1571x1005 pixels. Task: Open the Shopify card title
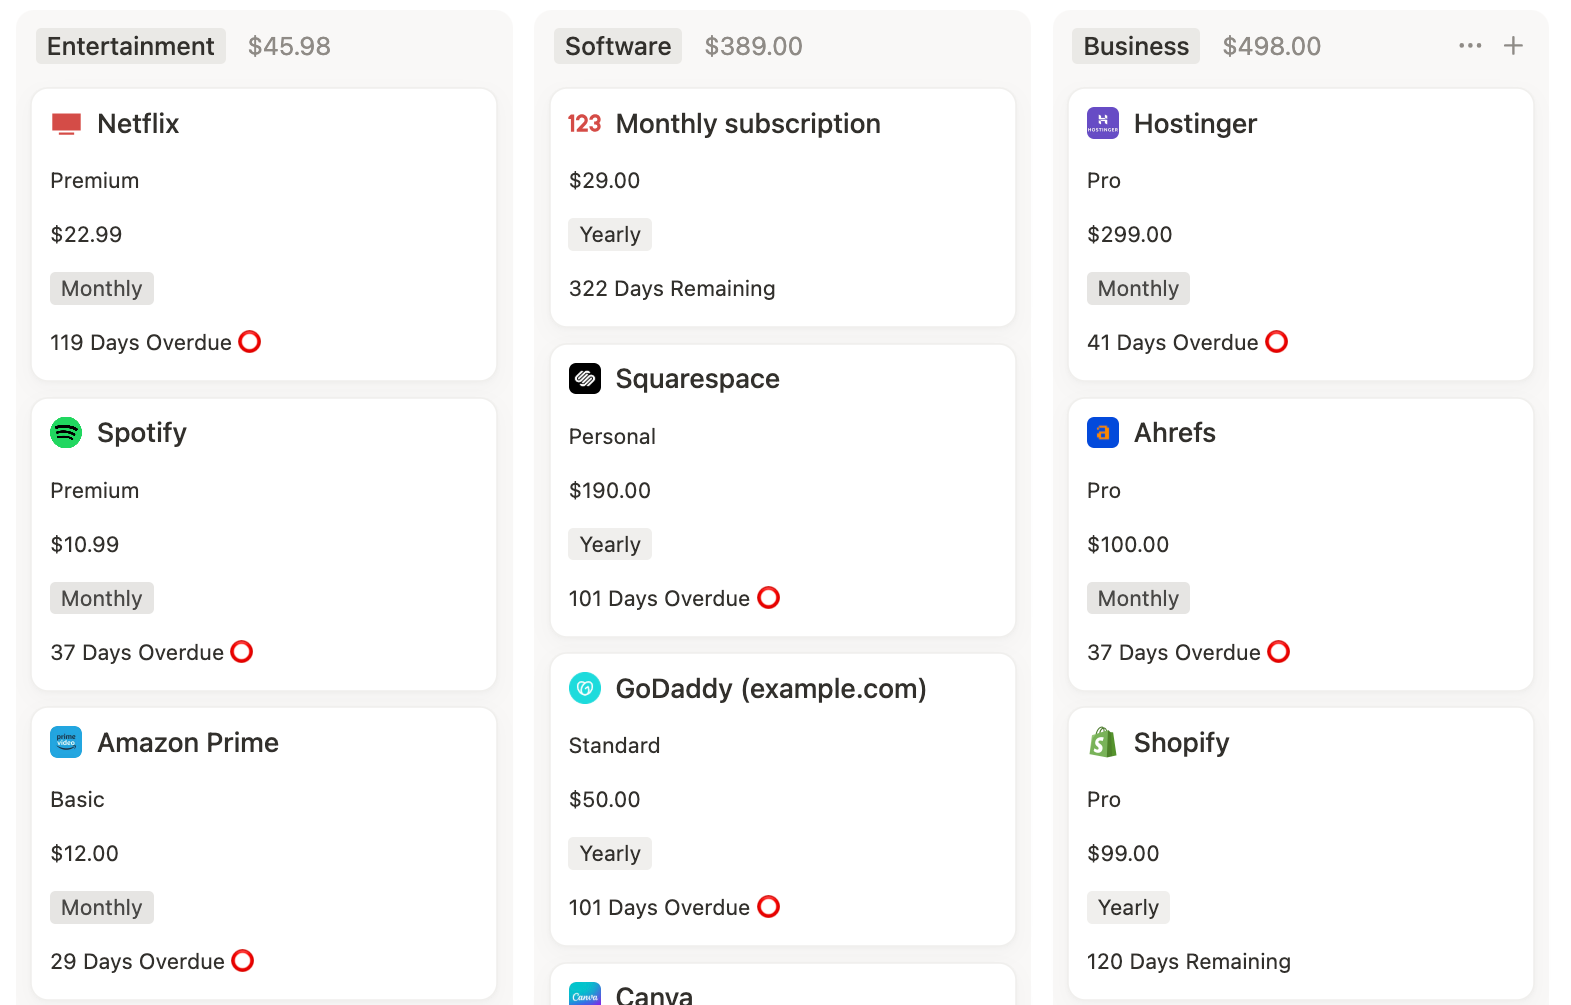[x=1182, y=743]
